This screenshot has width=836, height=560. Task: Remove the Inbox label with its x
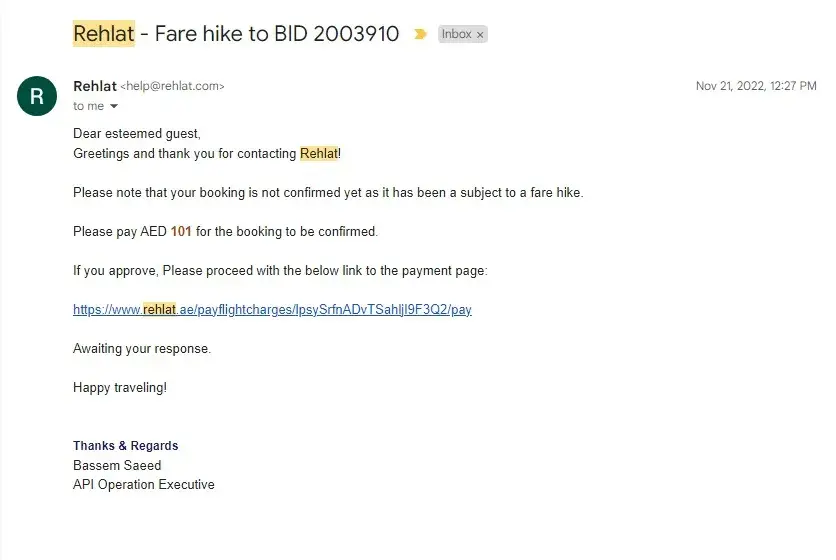(480, 34)
